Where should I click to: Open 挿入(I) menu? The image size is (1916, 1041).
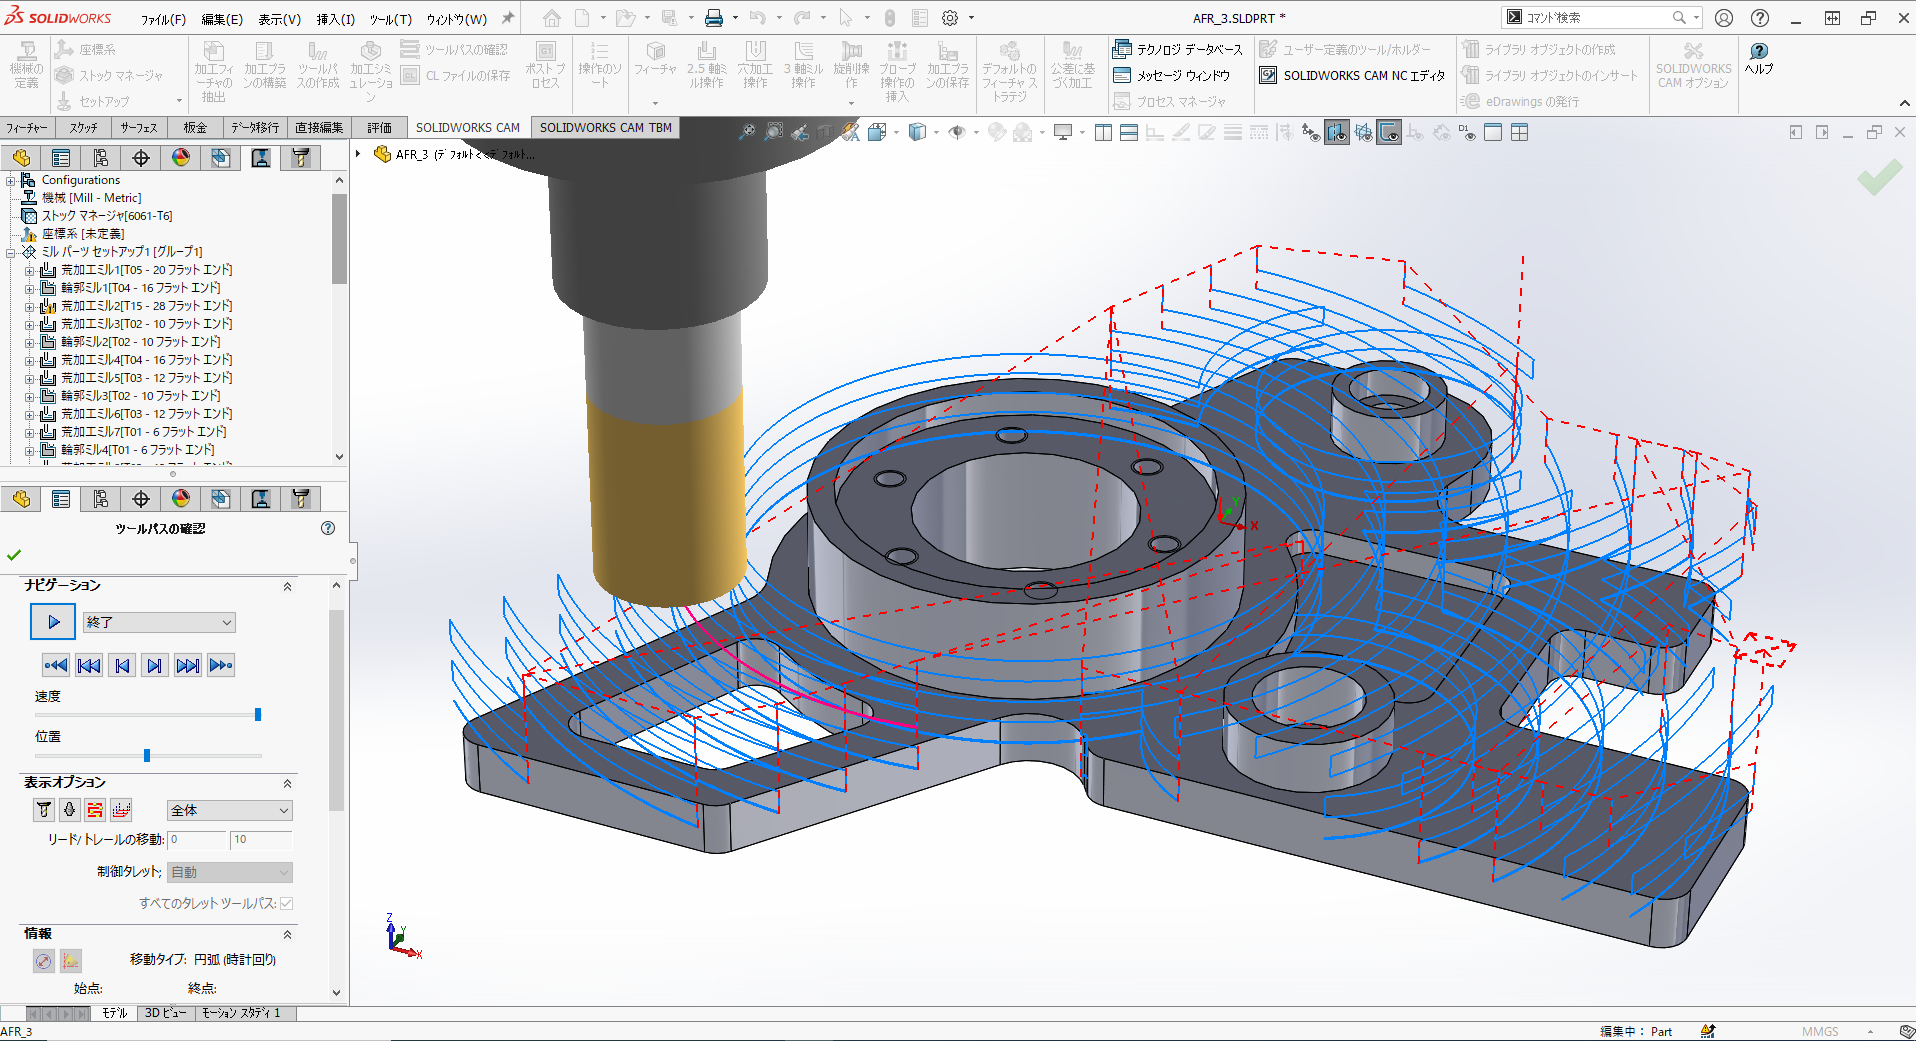click(335, 19)
